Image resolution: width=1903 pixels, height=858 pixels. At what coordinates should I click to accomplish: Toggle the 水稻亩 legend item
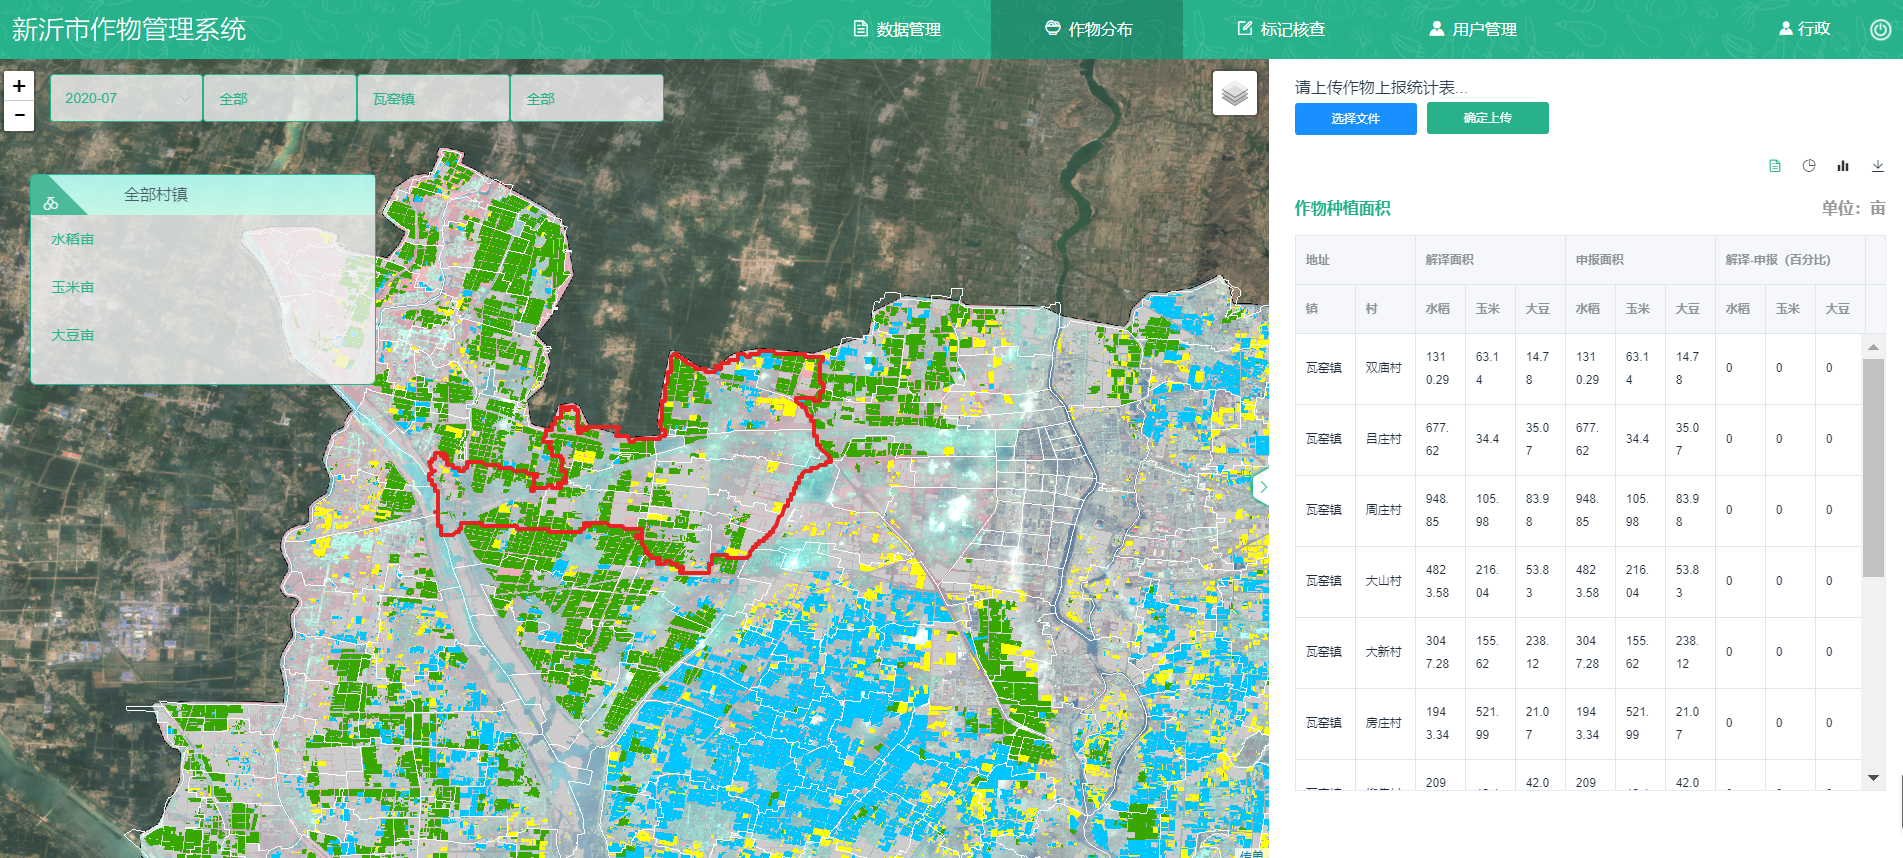click(x=73, y=239)
